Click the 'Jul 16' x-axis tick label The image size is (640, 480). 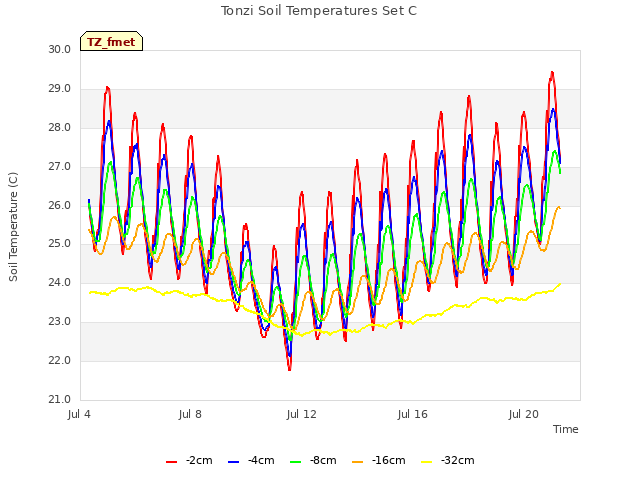point(413,414)
